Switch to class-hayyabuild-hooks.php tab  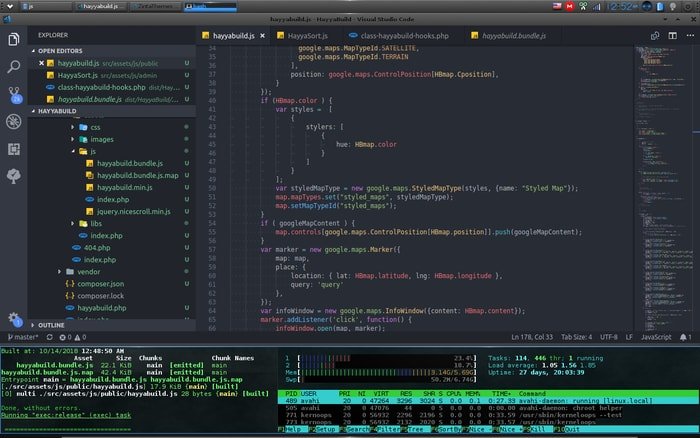(399, 36)
